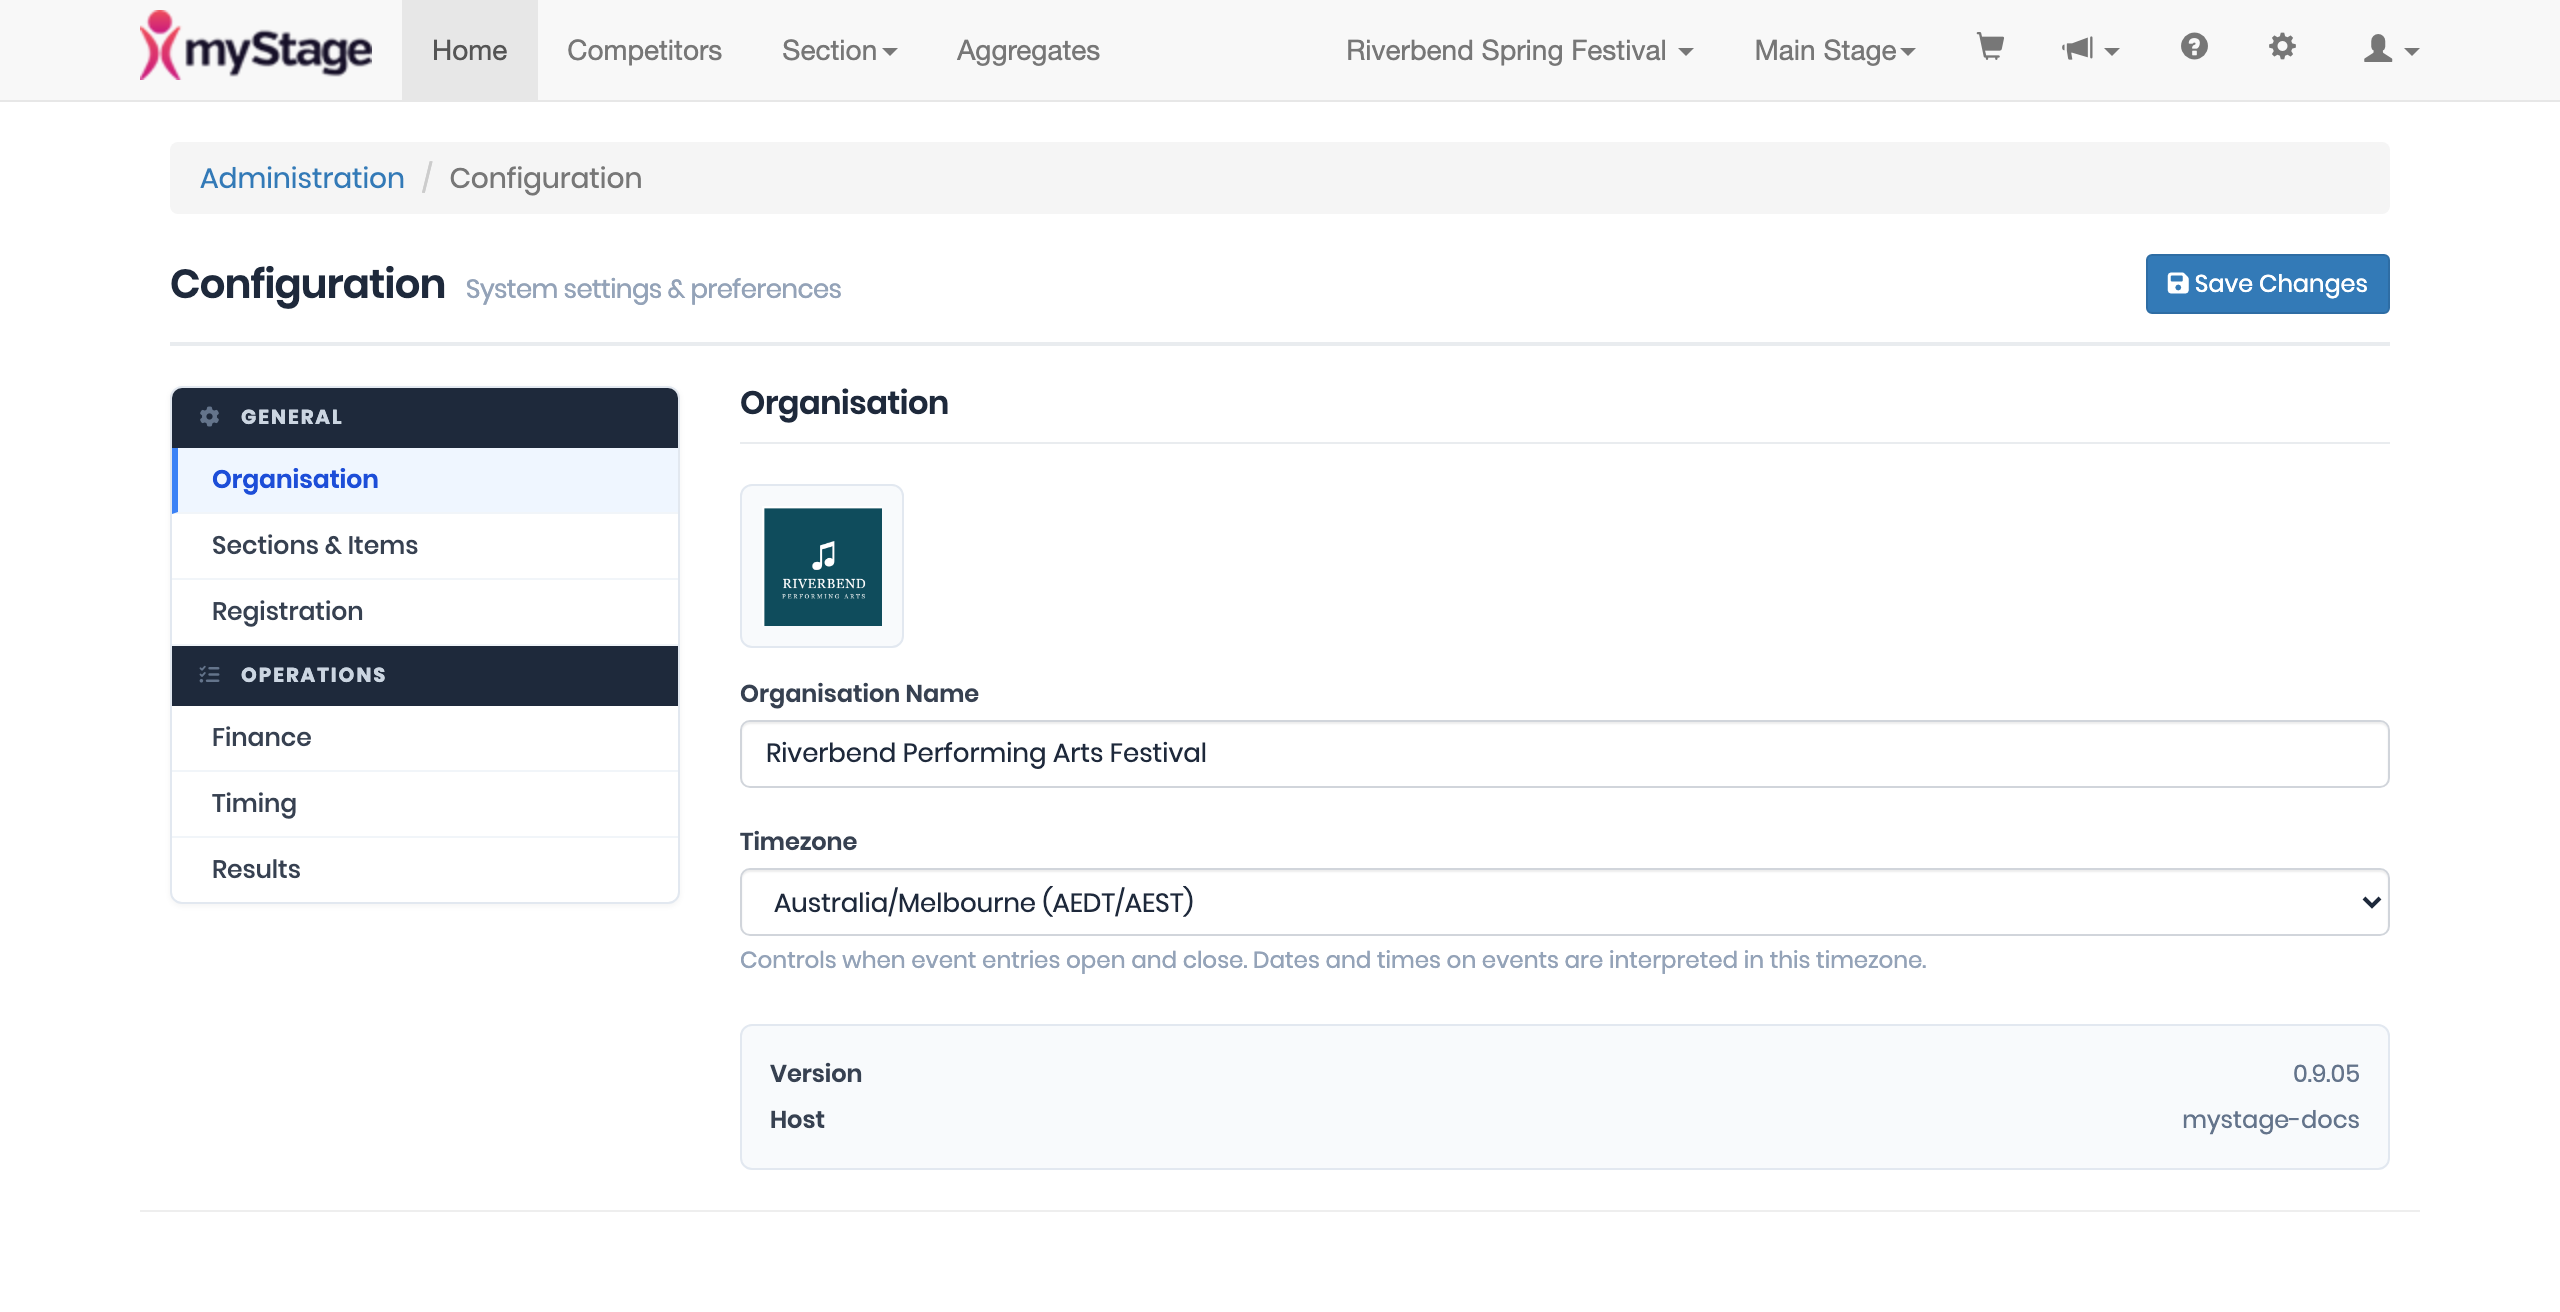Open the shopping cart icon

click(x=1990, y=48)
